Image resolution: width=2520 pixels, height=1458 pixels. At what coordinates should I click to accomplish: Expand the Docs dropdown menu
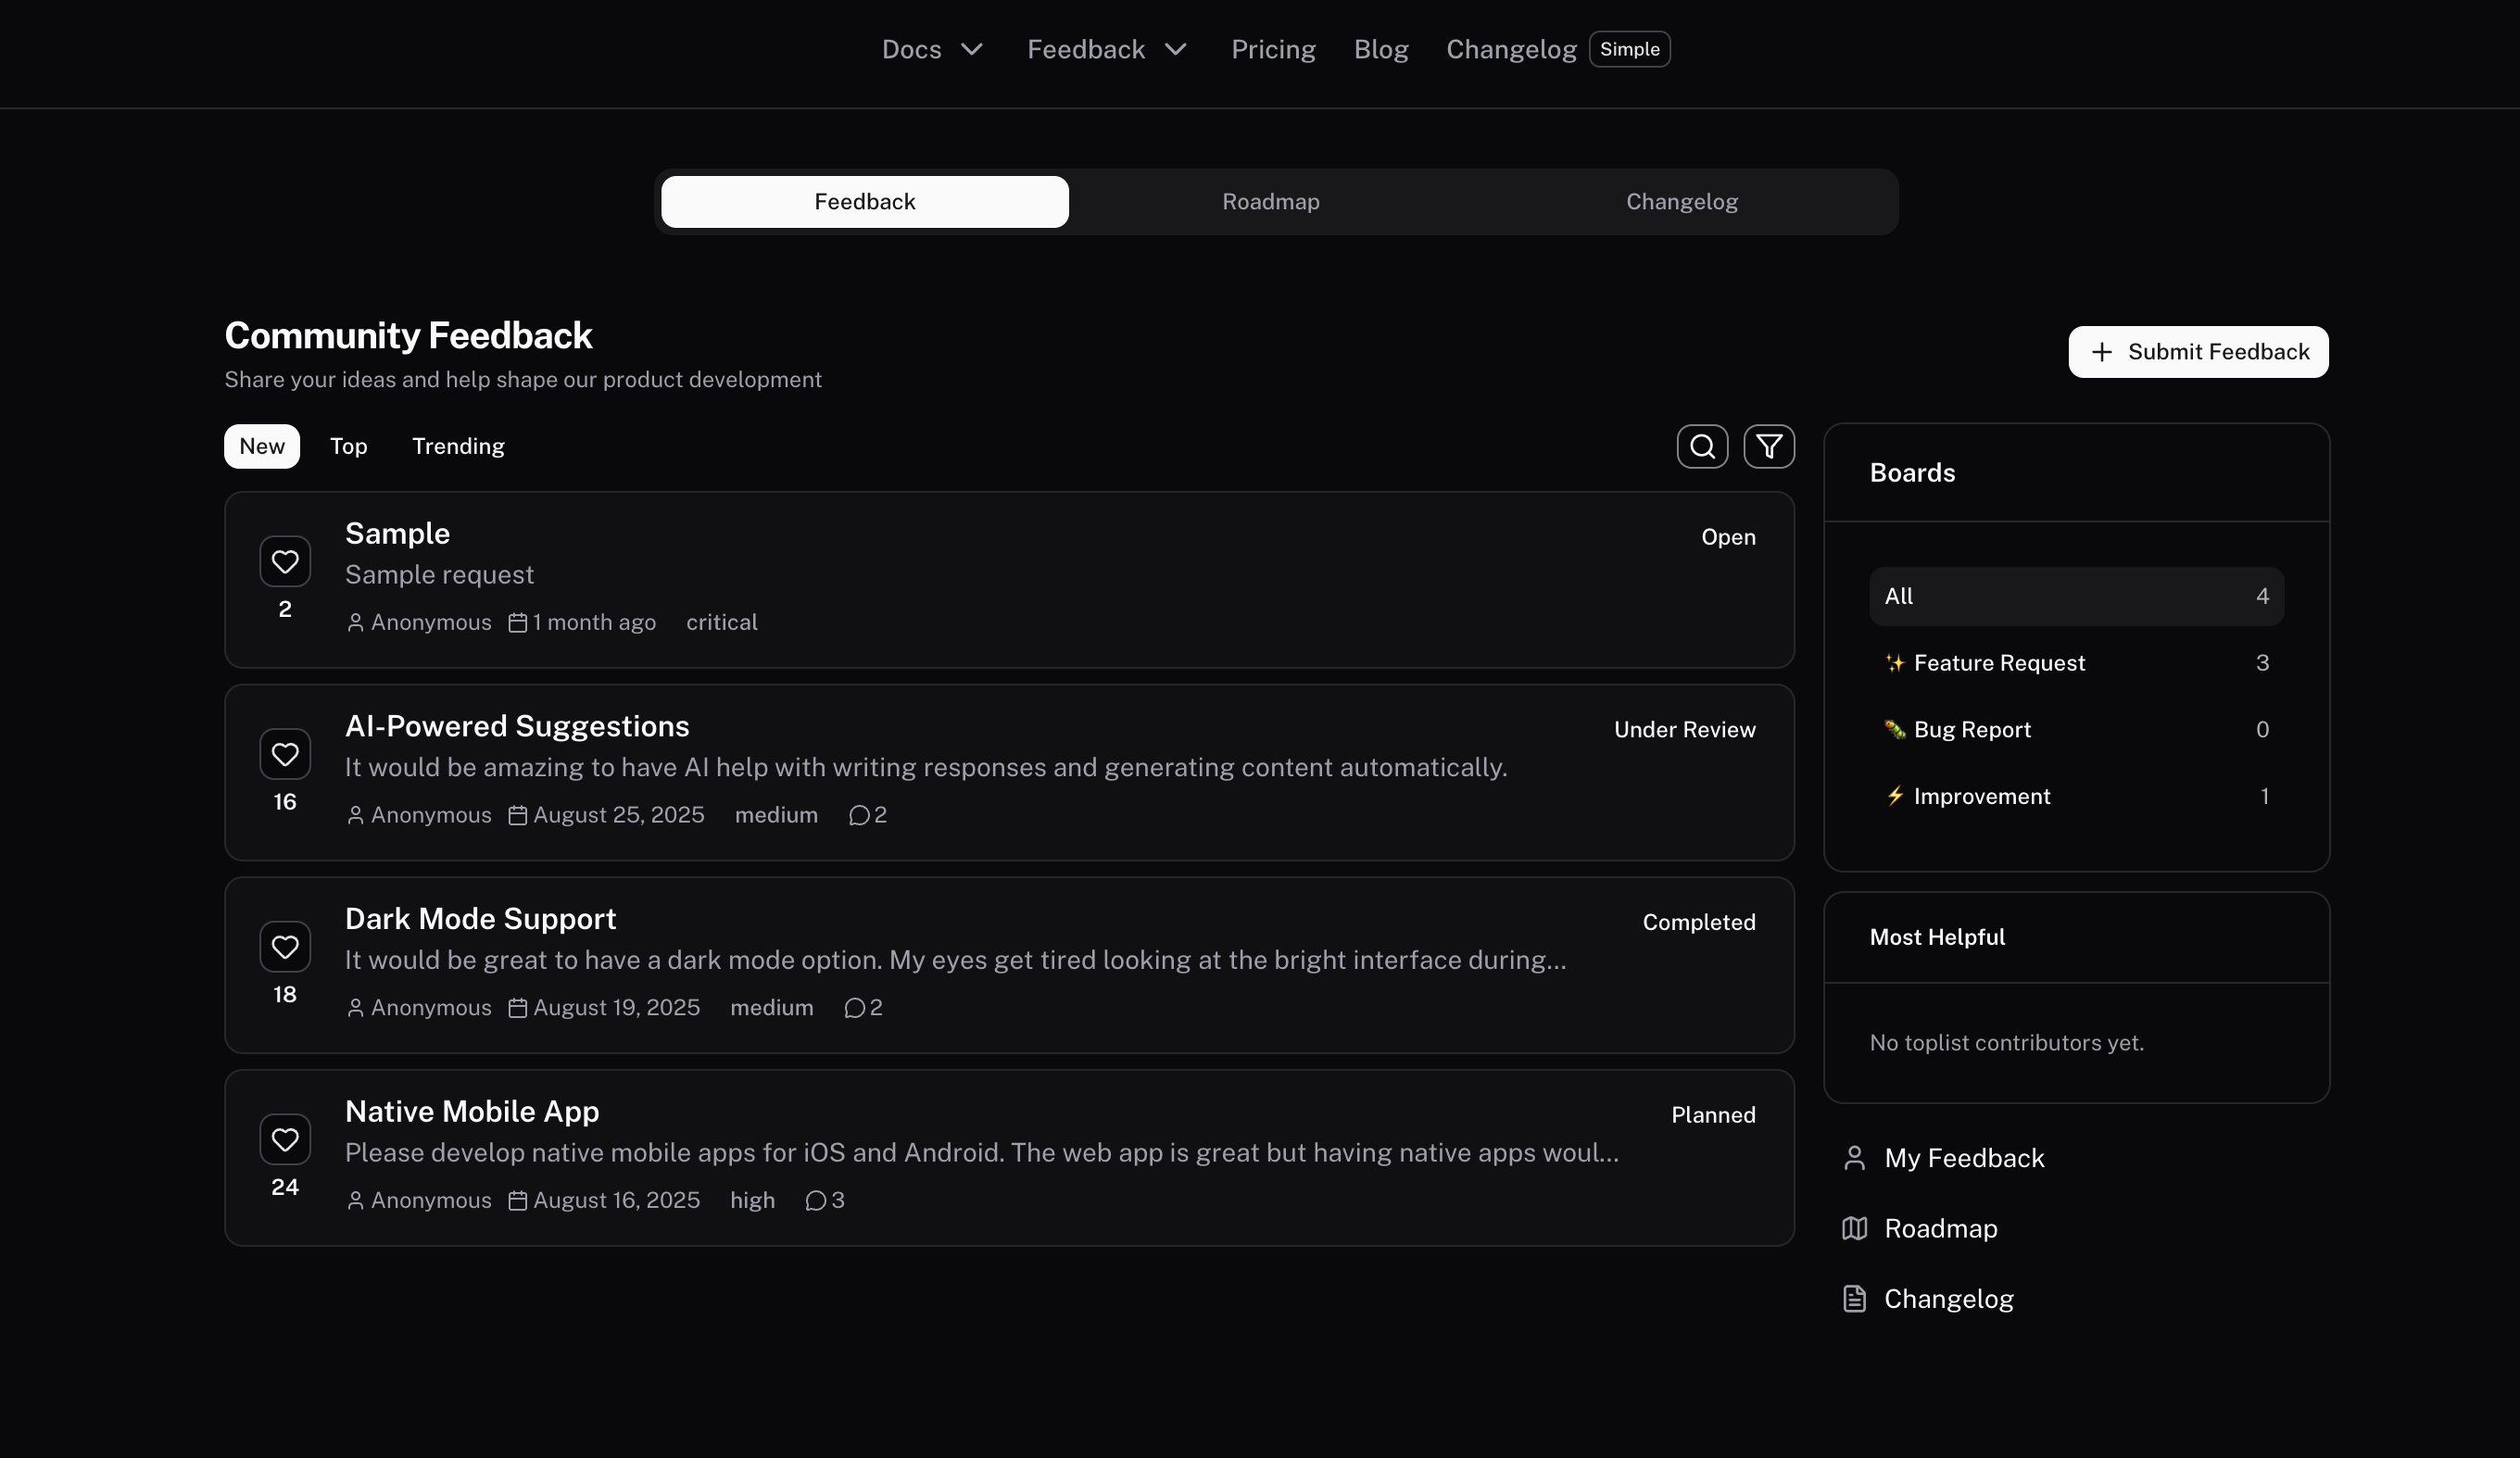pyautogui.click(x=931, y=48)
